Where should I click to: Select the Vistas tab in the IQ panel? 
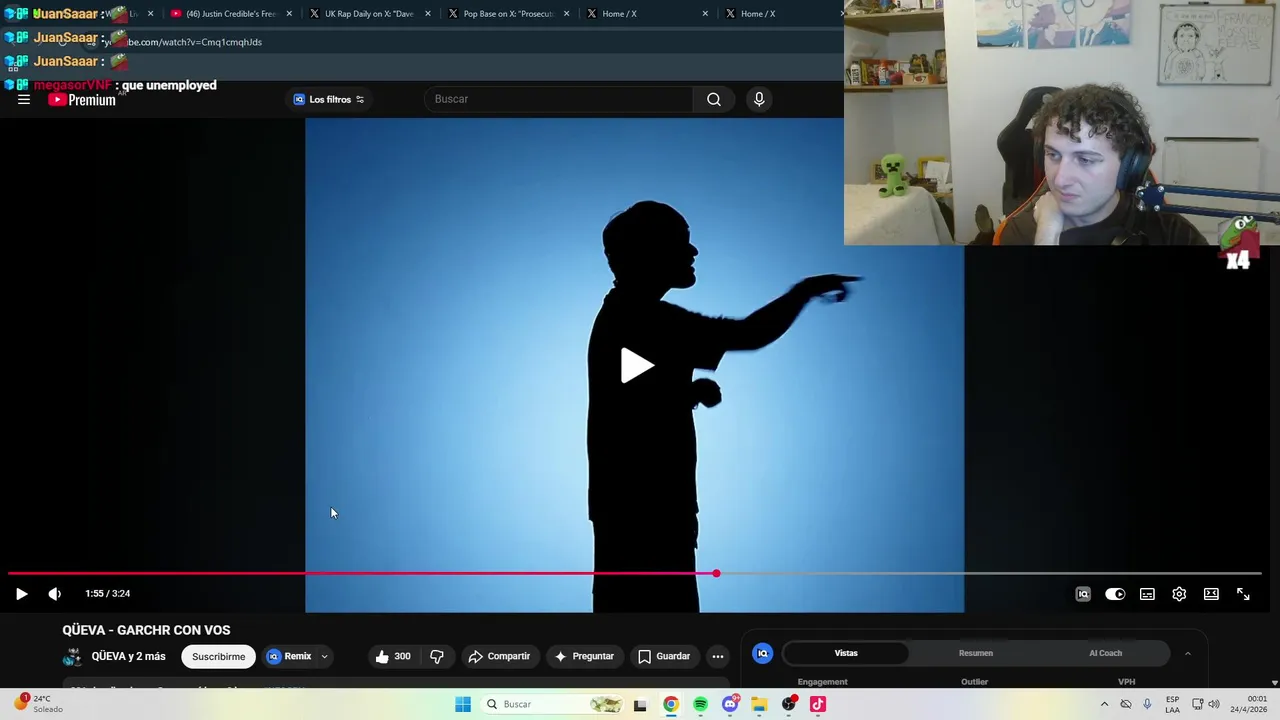846,653
